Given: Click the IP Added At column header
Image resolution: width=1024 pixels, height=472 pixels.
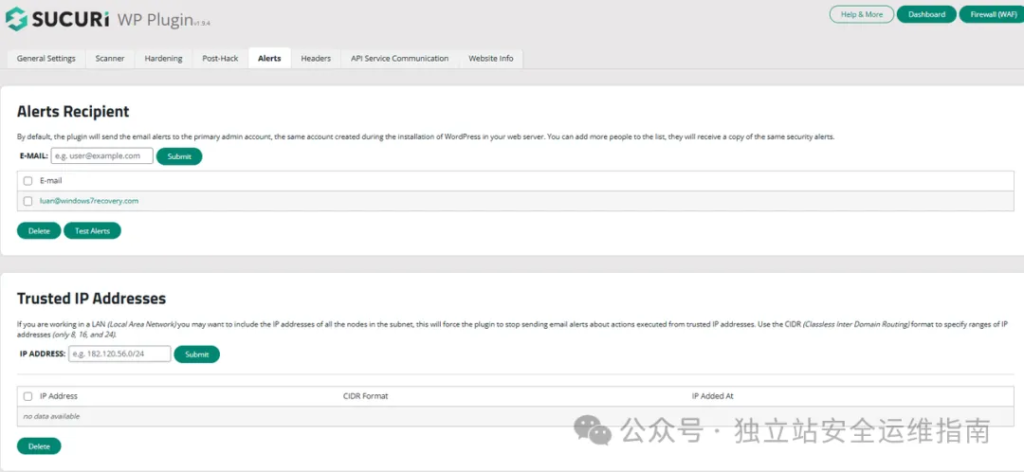Looking at the screenshot, I should [712, 396].
